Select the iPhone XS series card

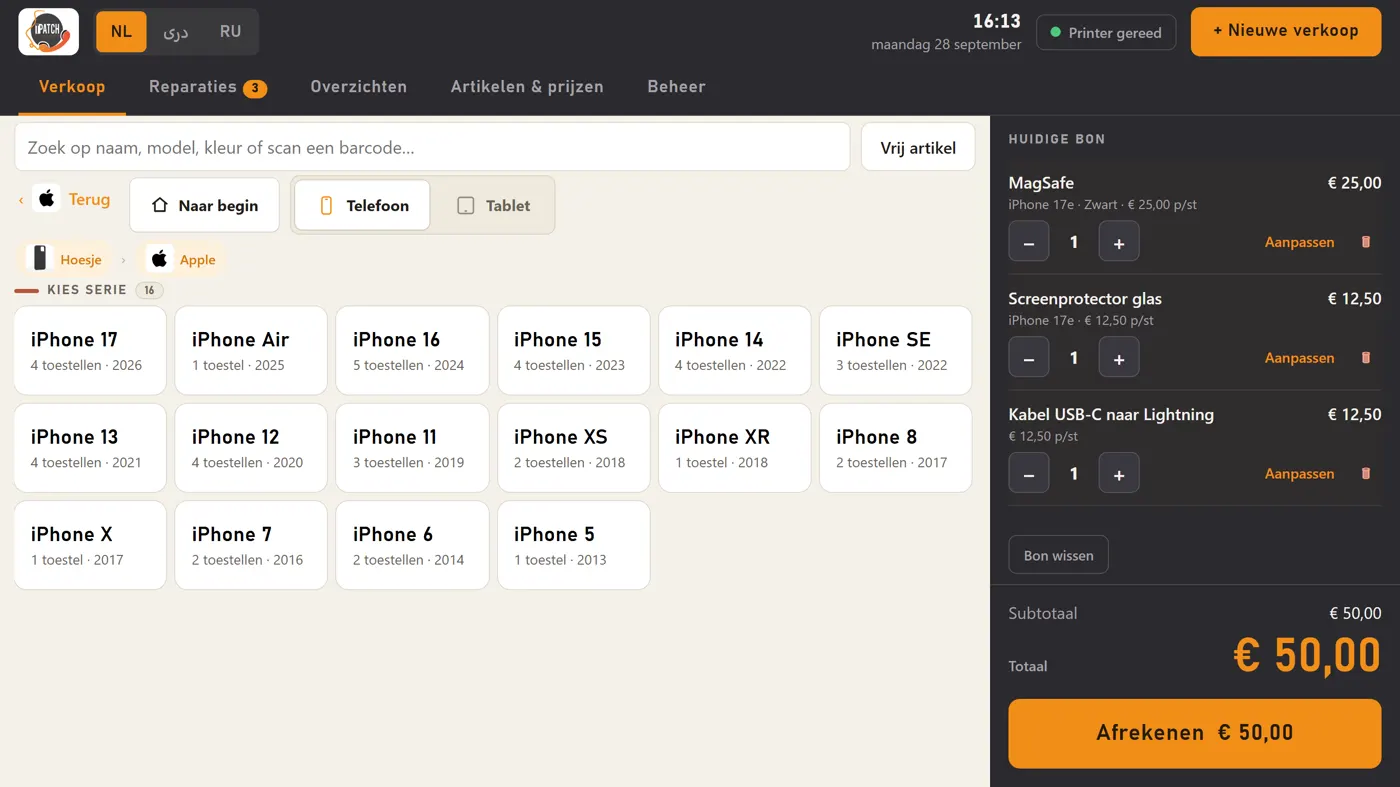tap(574, 448)
